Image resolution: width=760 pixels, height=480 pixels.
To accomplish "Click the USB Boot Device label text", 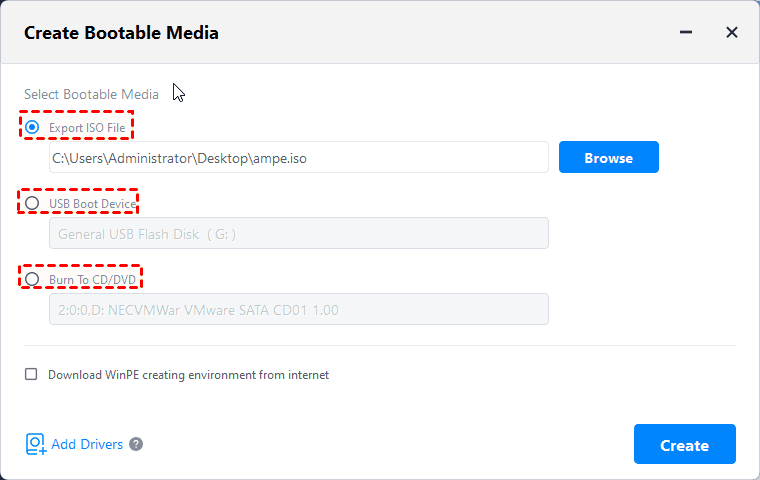I will pyautogui.click(x=92, y=204).
